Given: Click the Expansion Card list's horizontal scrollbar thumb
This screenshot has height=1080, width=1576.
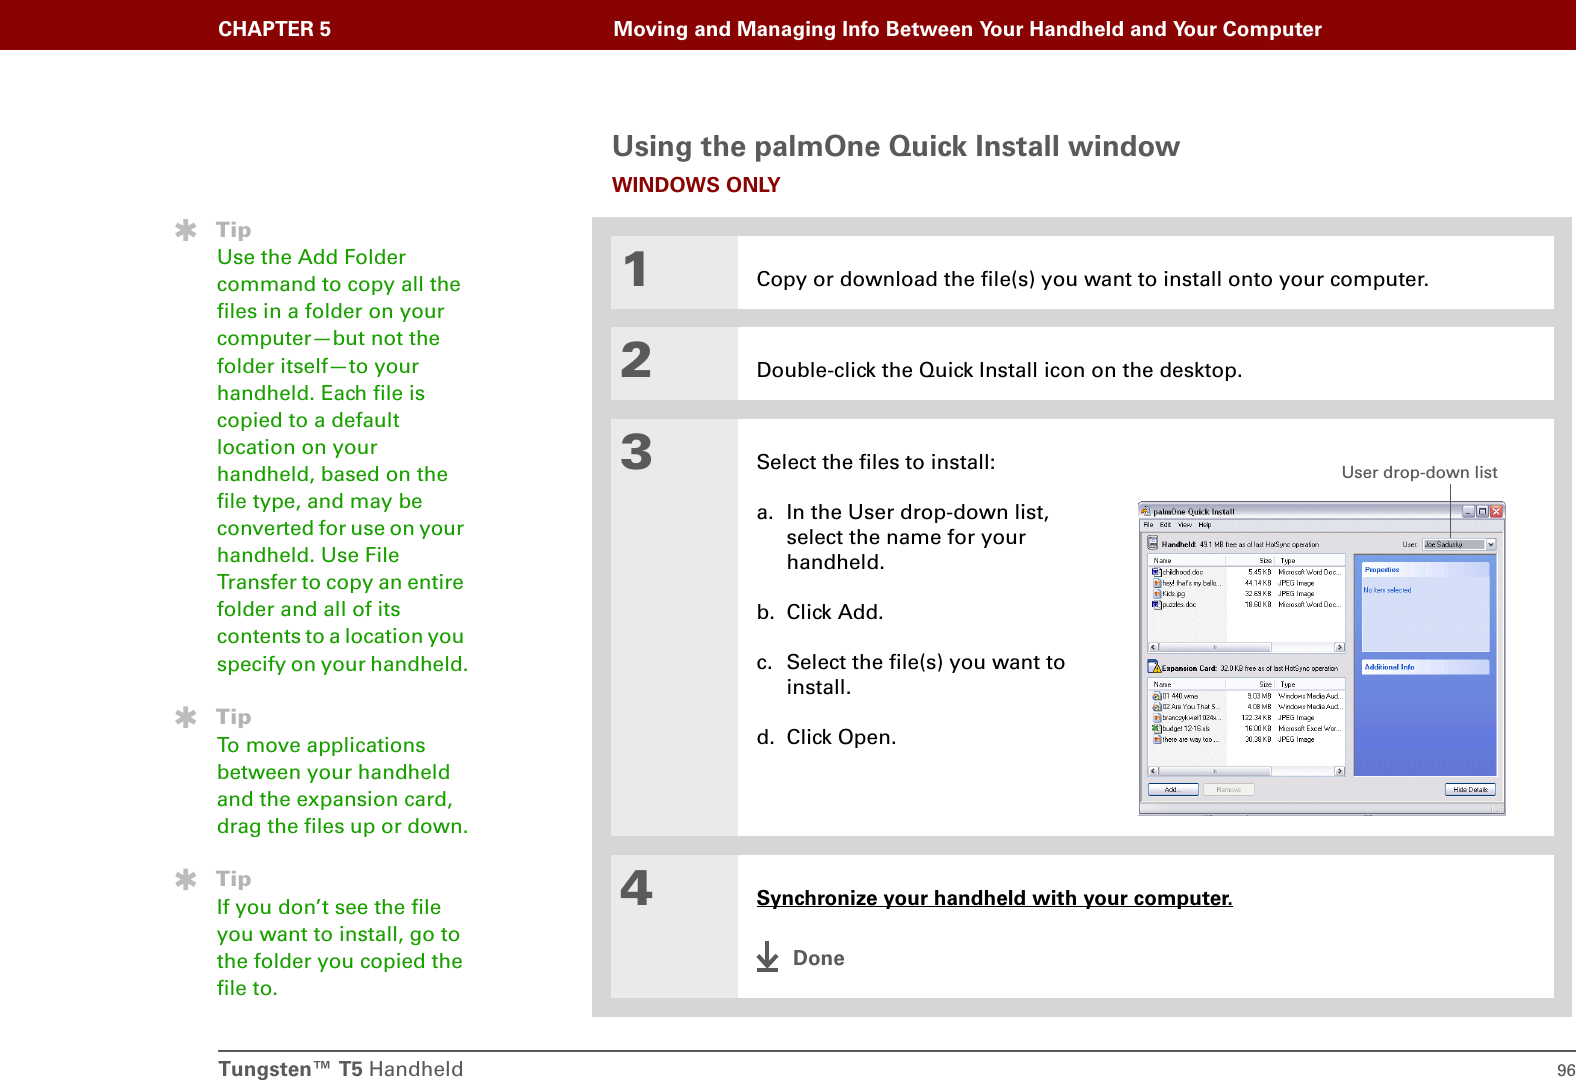Looking at the screenshot, I should tap(1215, 771).
